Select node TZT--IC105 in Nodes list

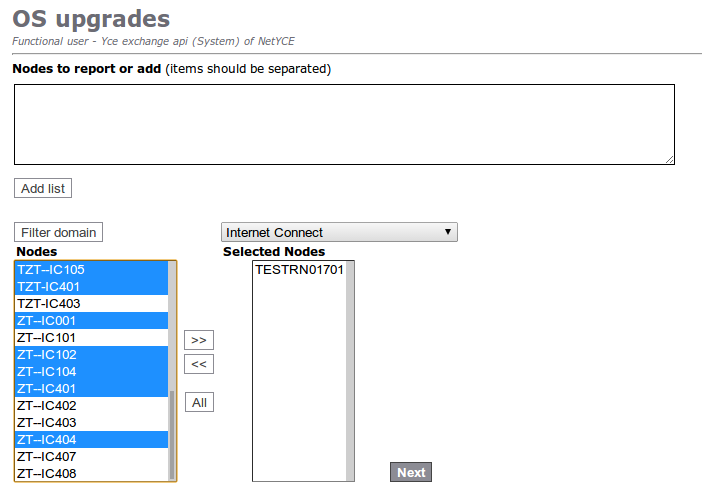[90, 270]
